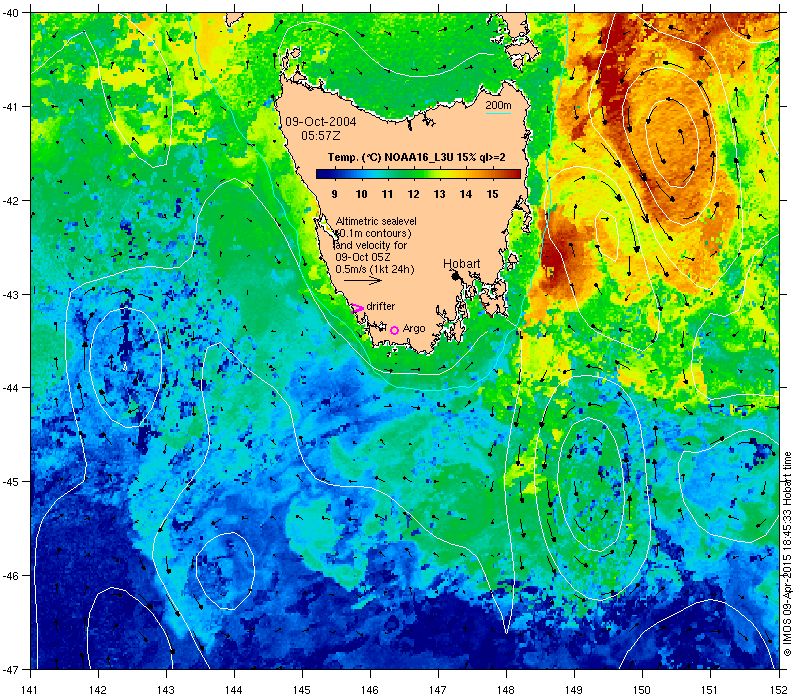The width and height of the screenshot is (800, 700).
Task: Click the longitude axis label '144'
Action: [234, 690]
